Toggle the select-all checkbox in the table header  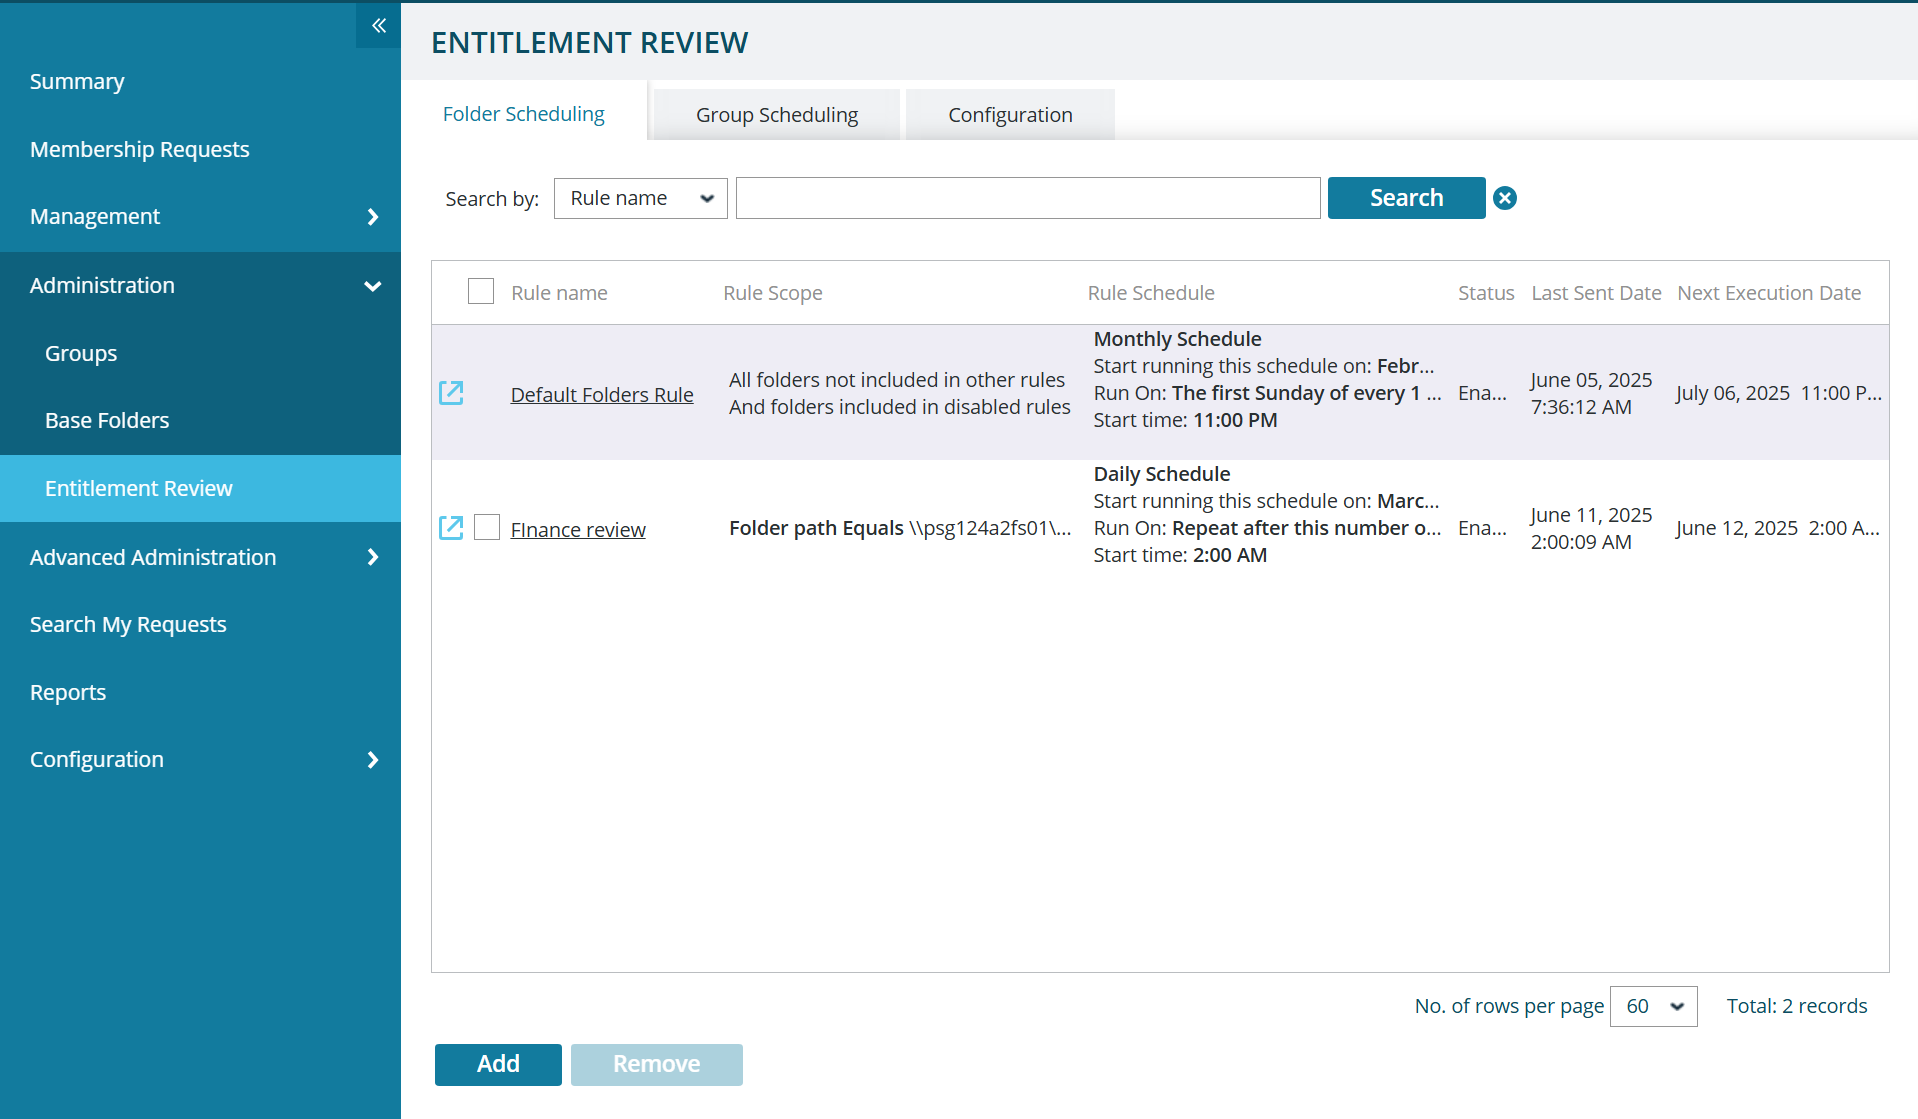pyautogui.click(x=480, y=290)
